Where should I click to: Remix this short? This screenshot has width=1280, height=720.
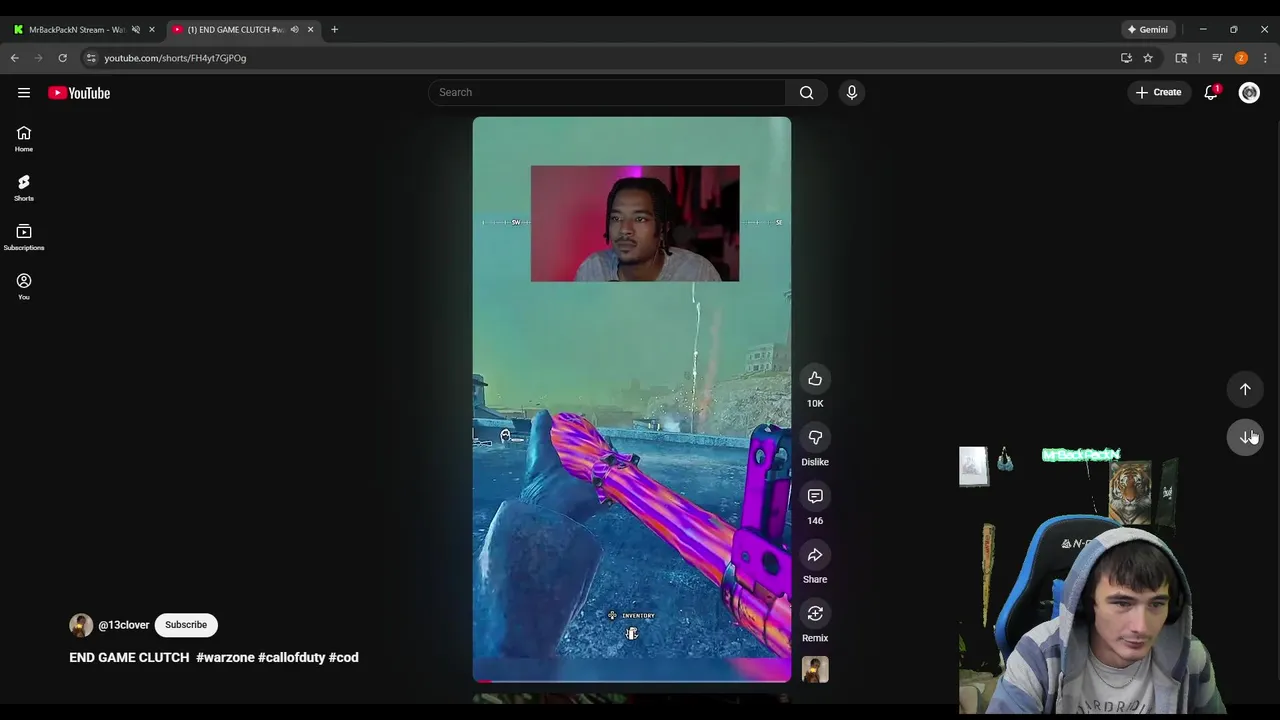pyautogui.click(x=815, y=614)
